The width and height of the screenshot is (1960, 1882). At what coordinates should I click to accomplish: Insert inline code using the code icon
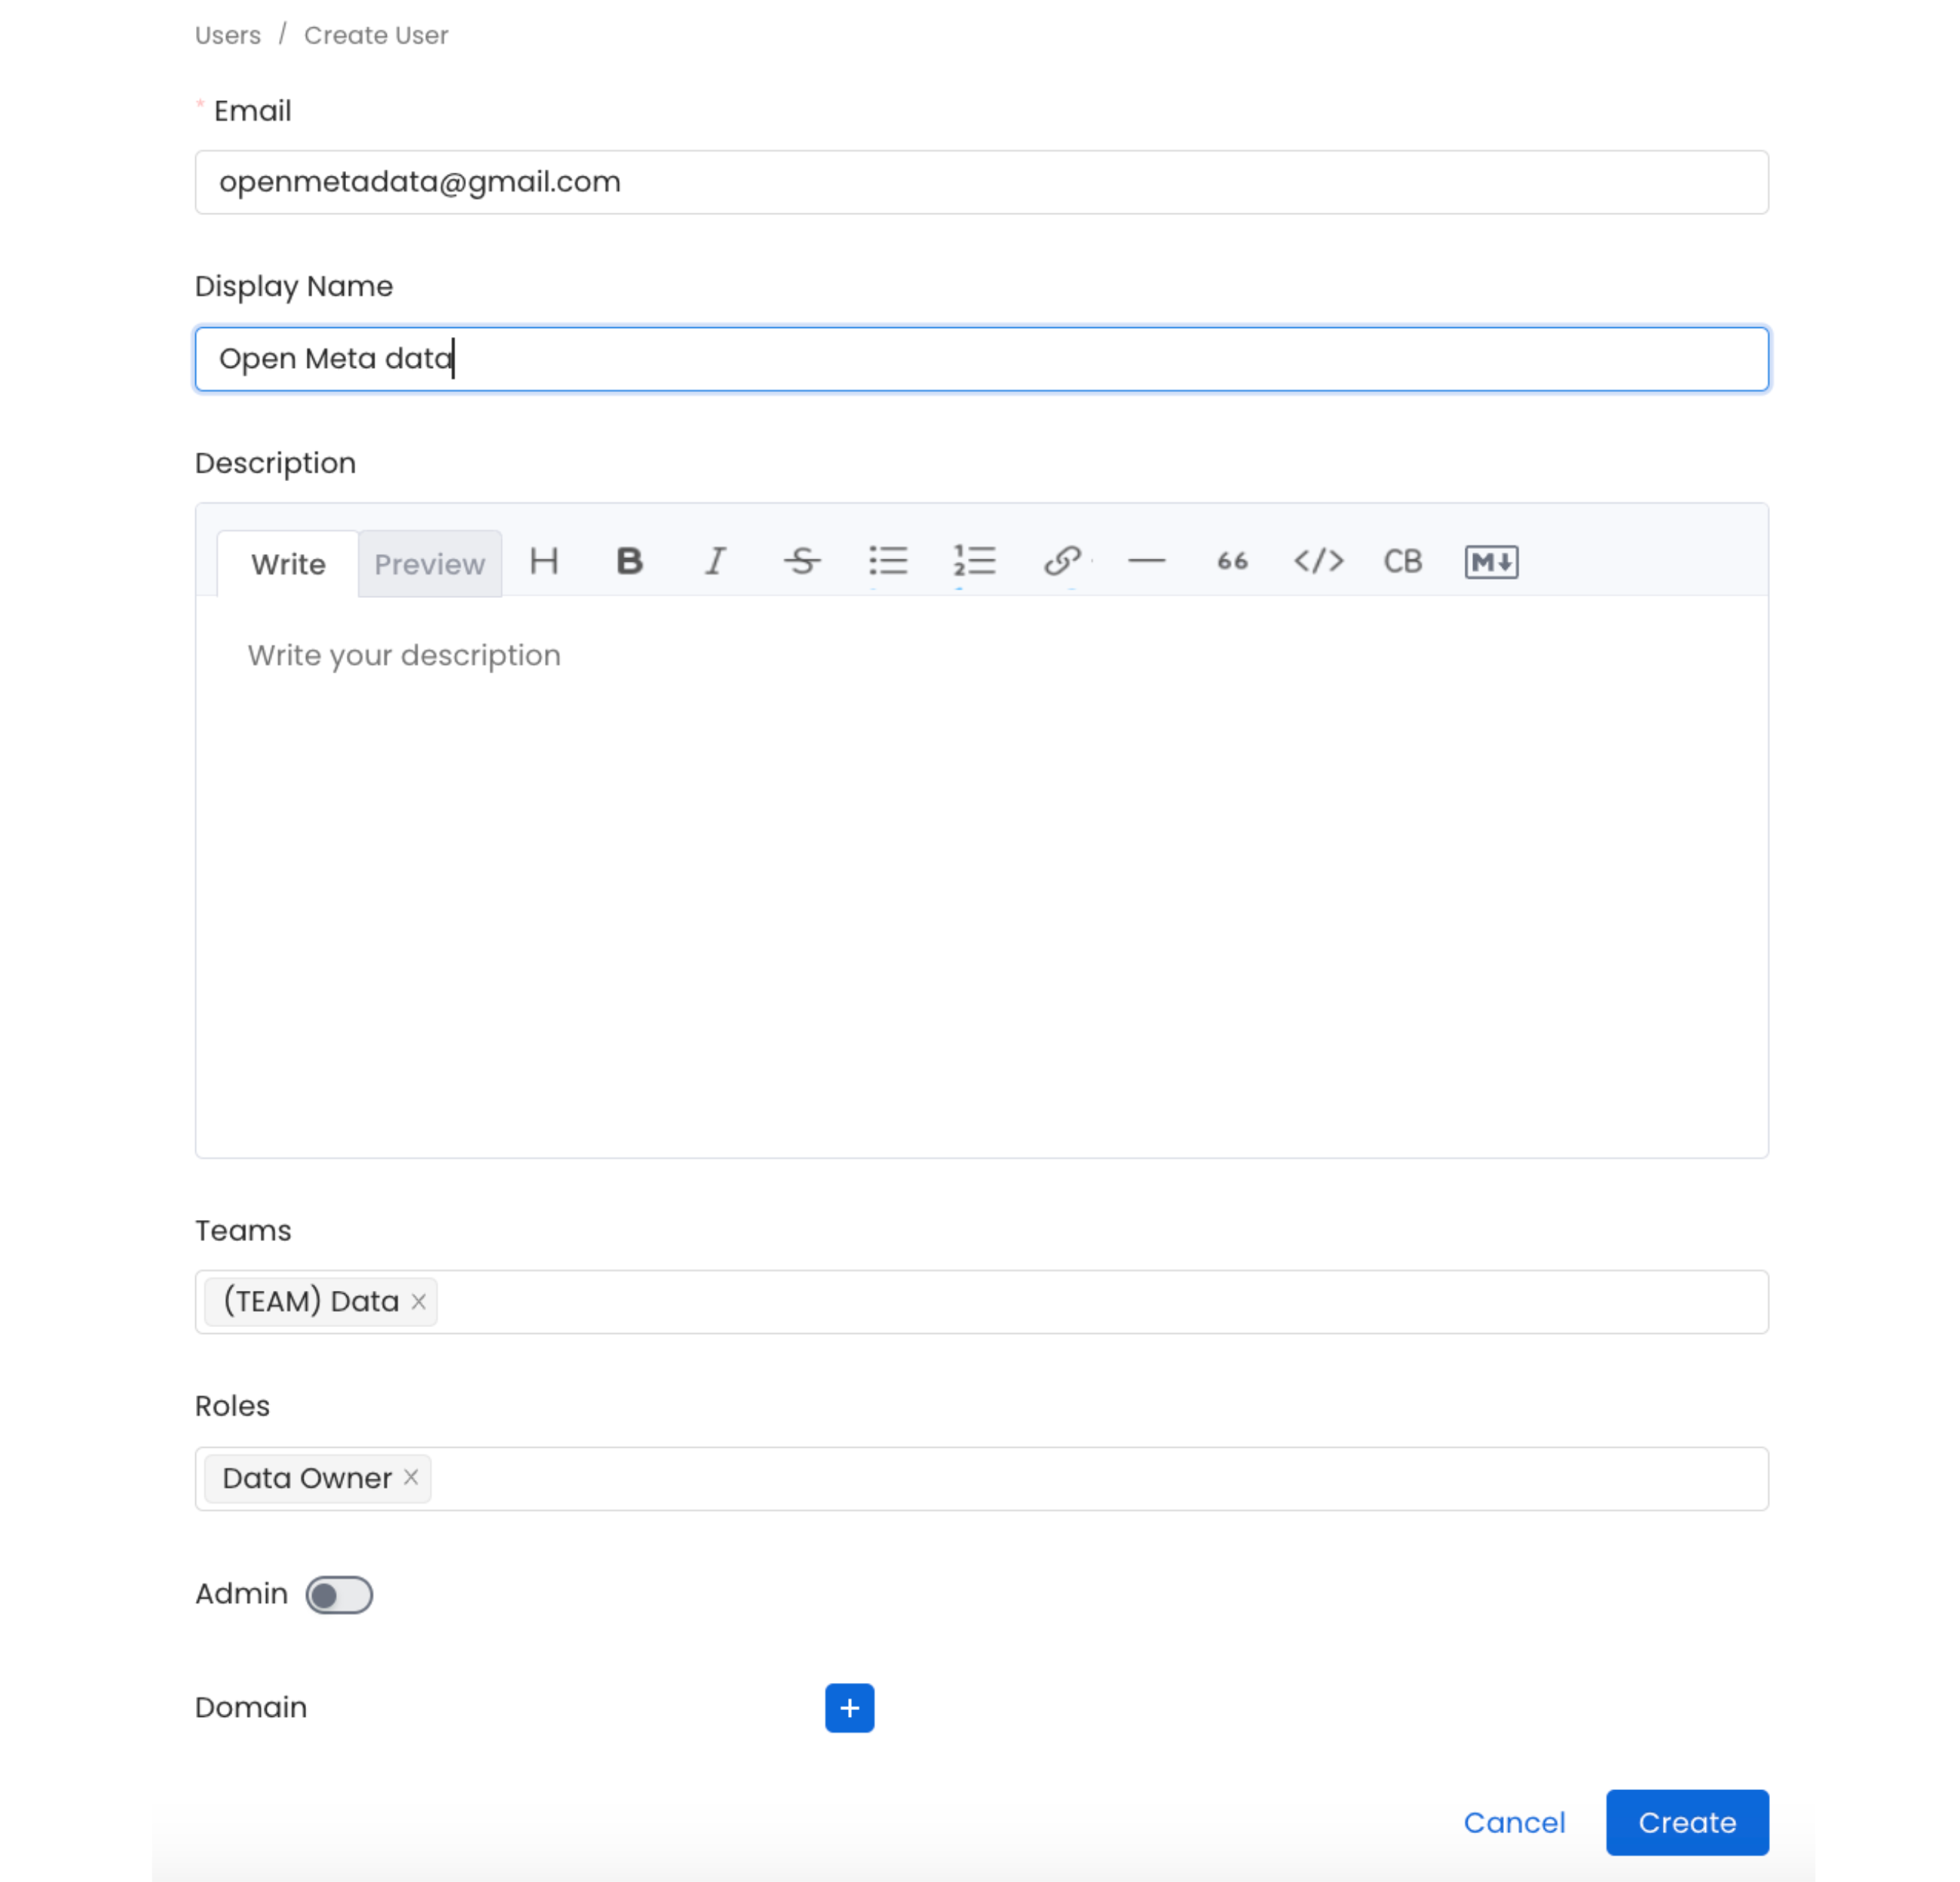coord(1318,562)
